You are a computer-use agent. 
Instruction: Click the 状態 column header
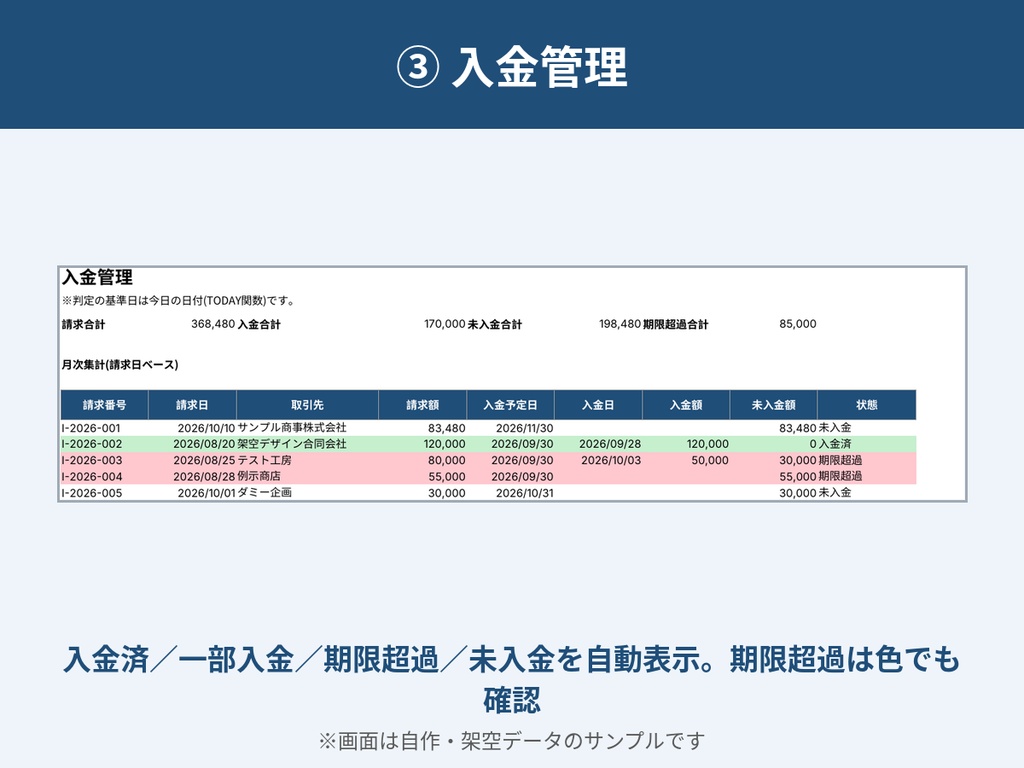(867, 405)
